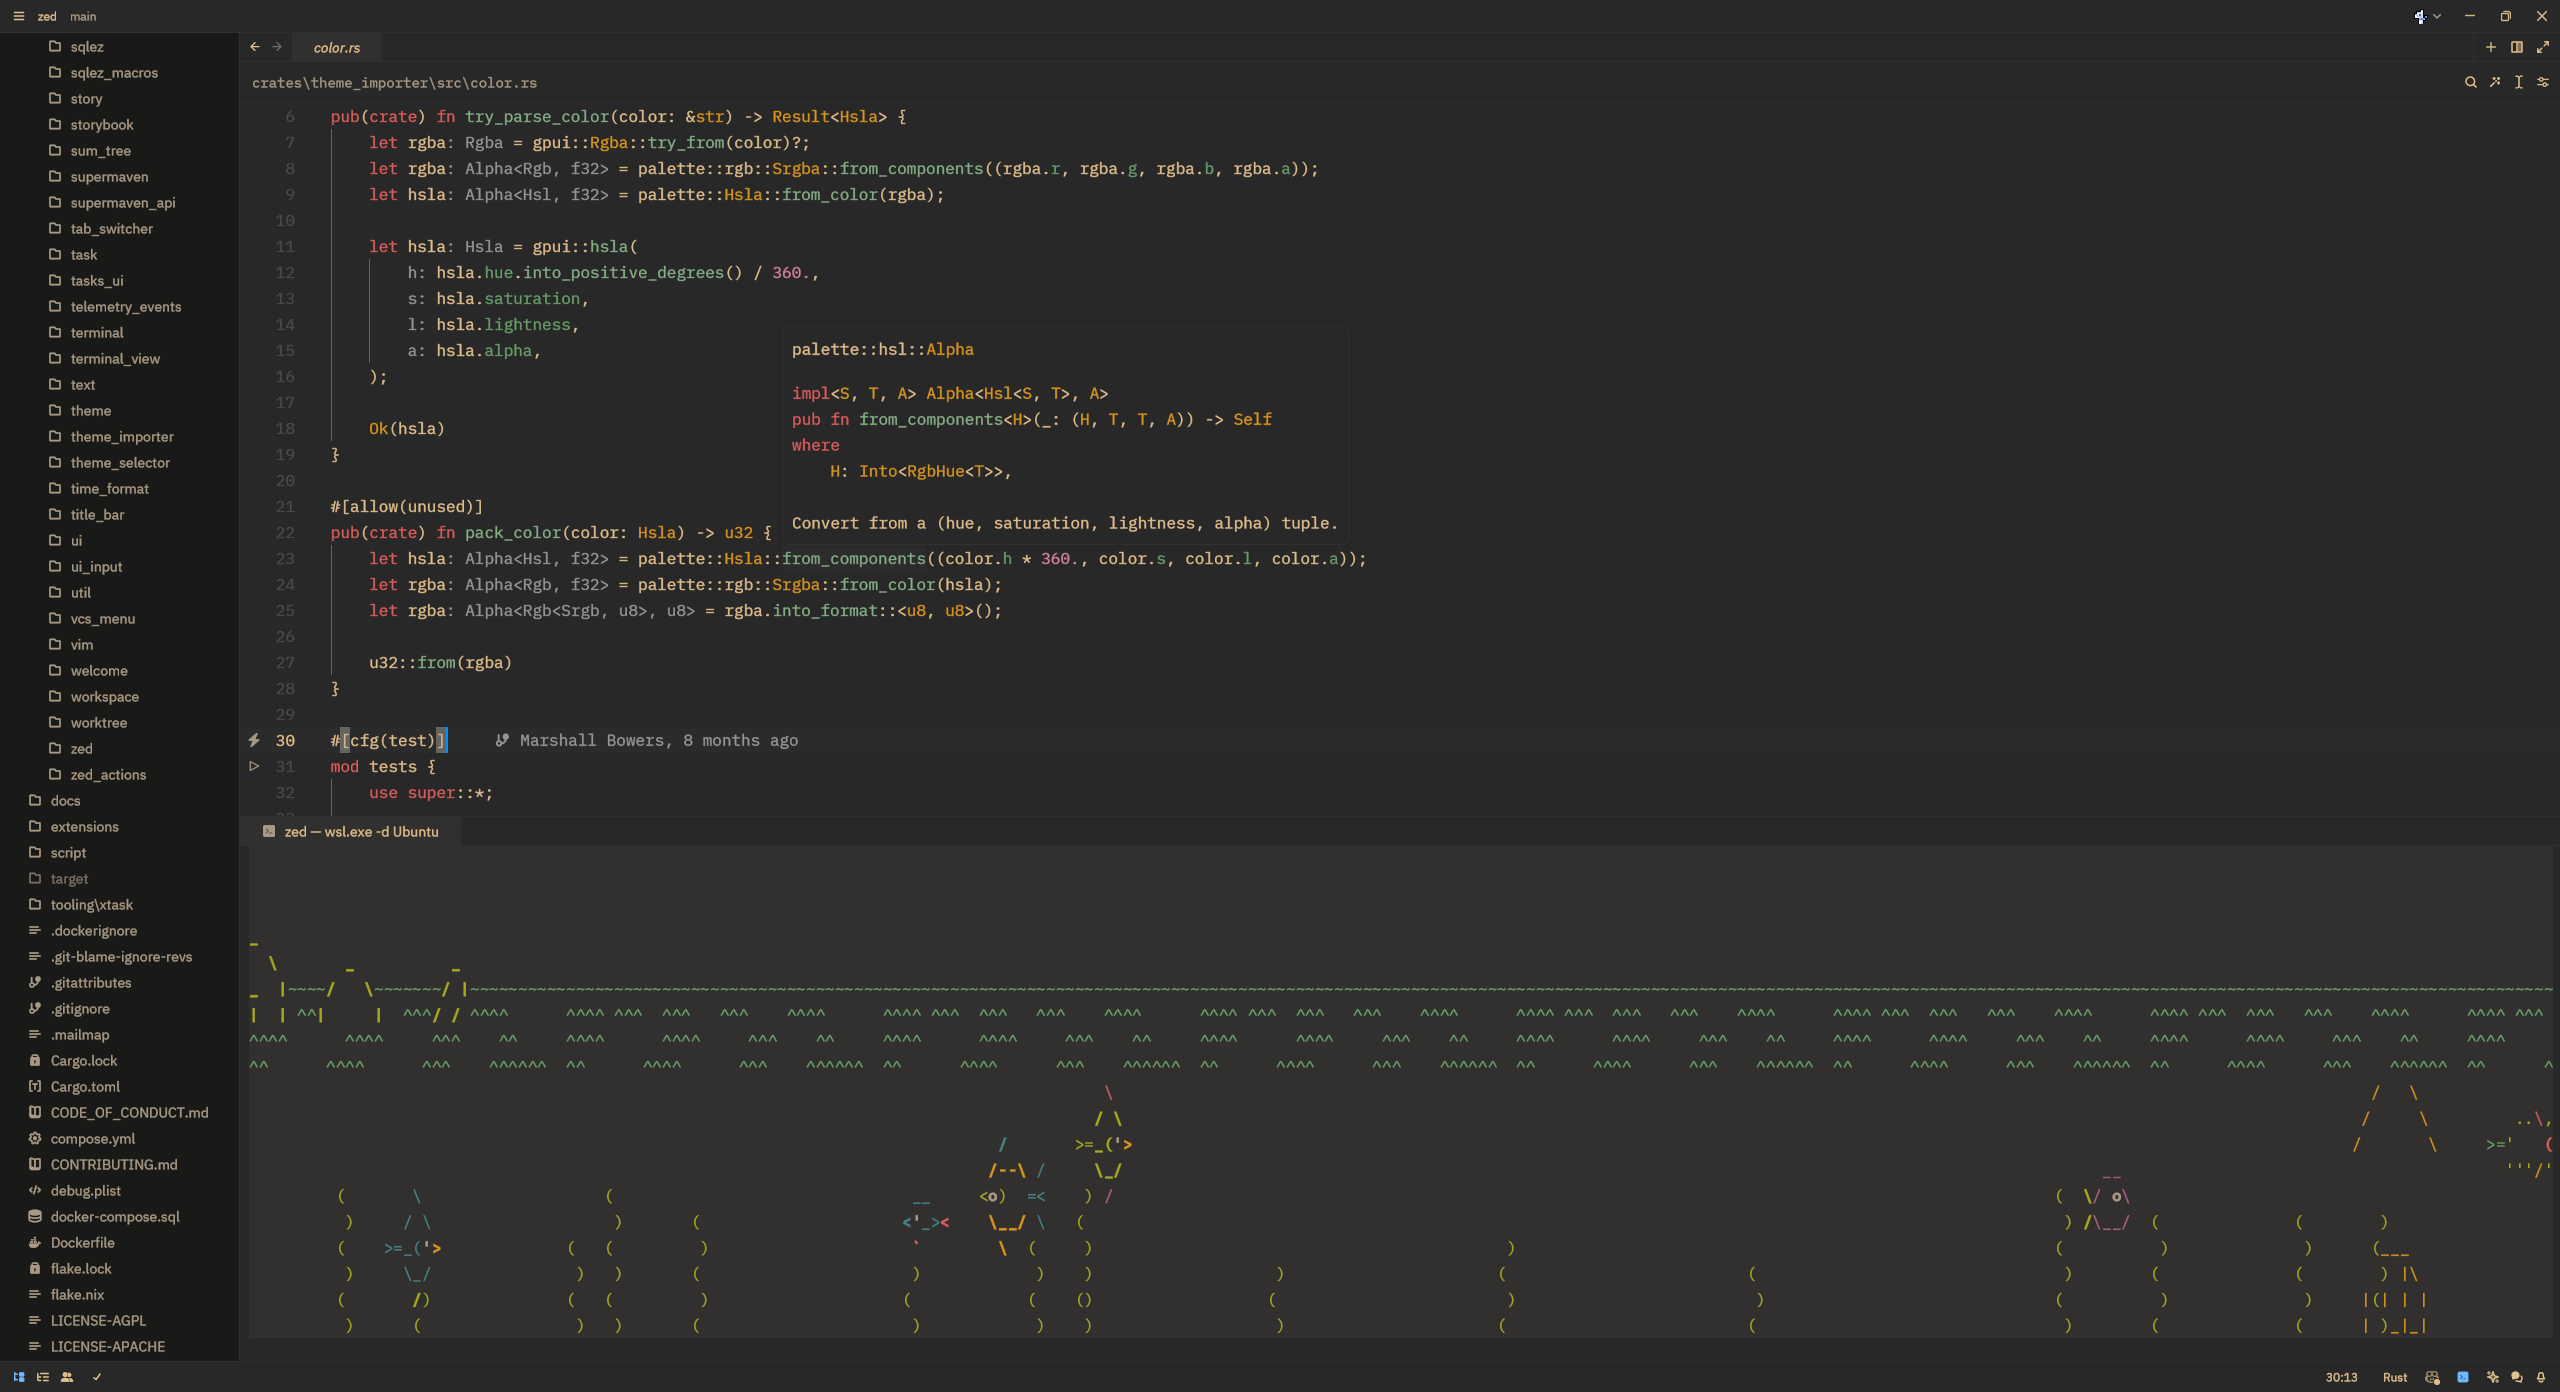
Task: Go forward with the right arrow
Action: (x=277, y=47)
